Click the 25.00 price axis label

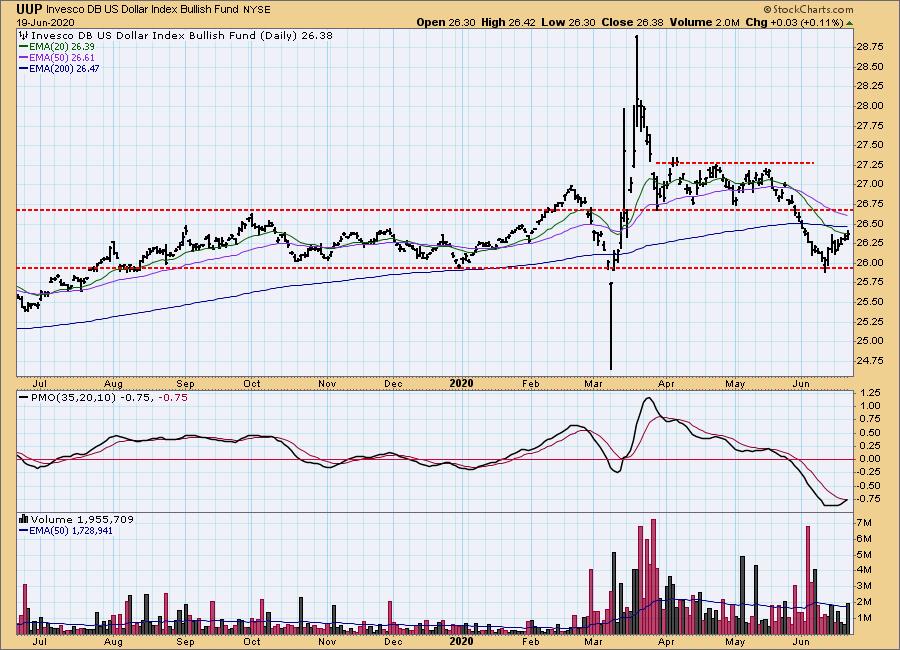870,341
